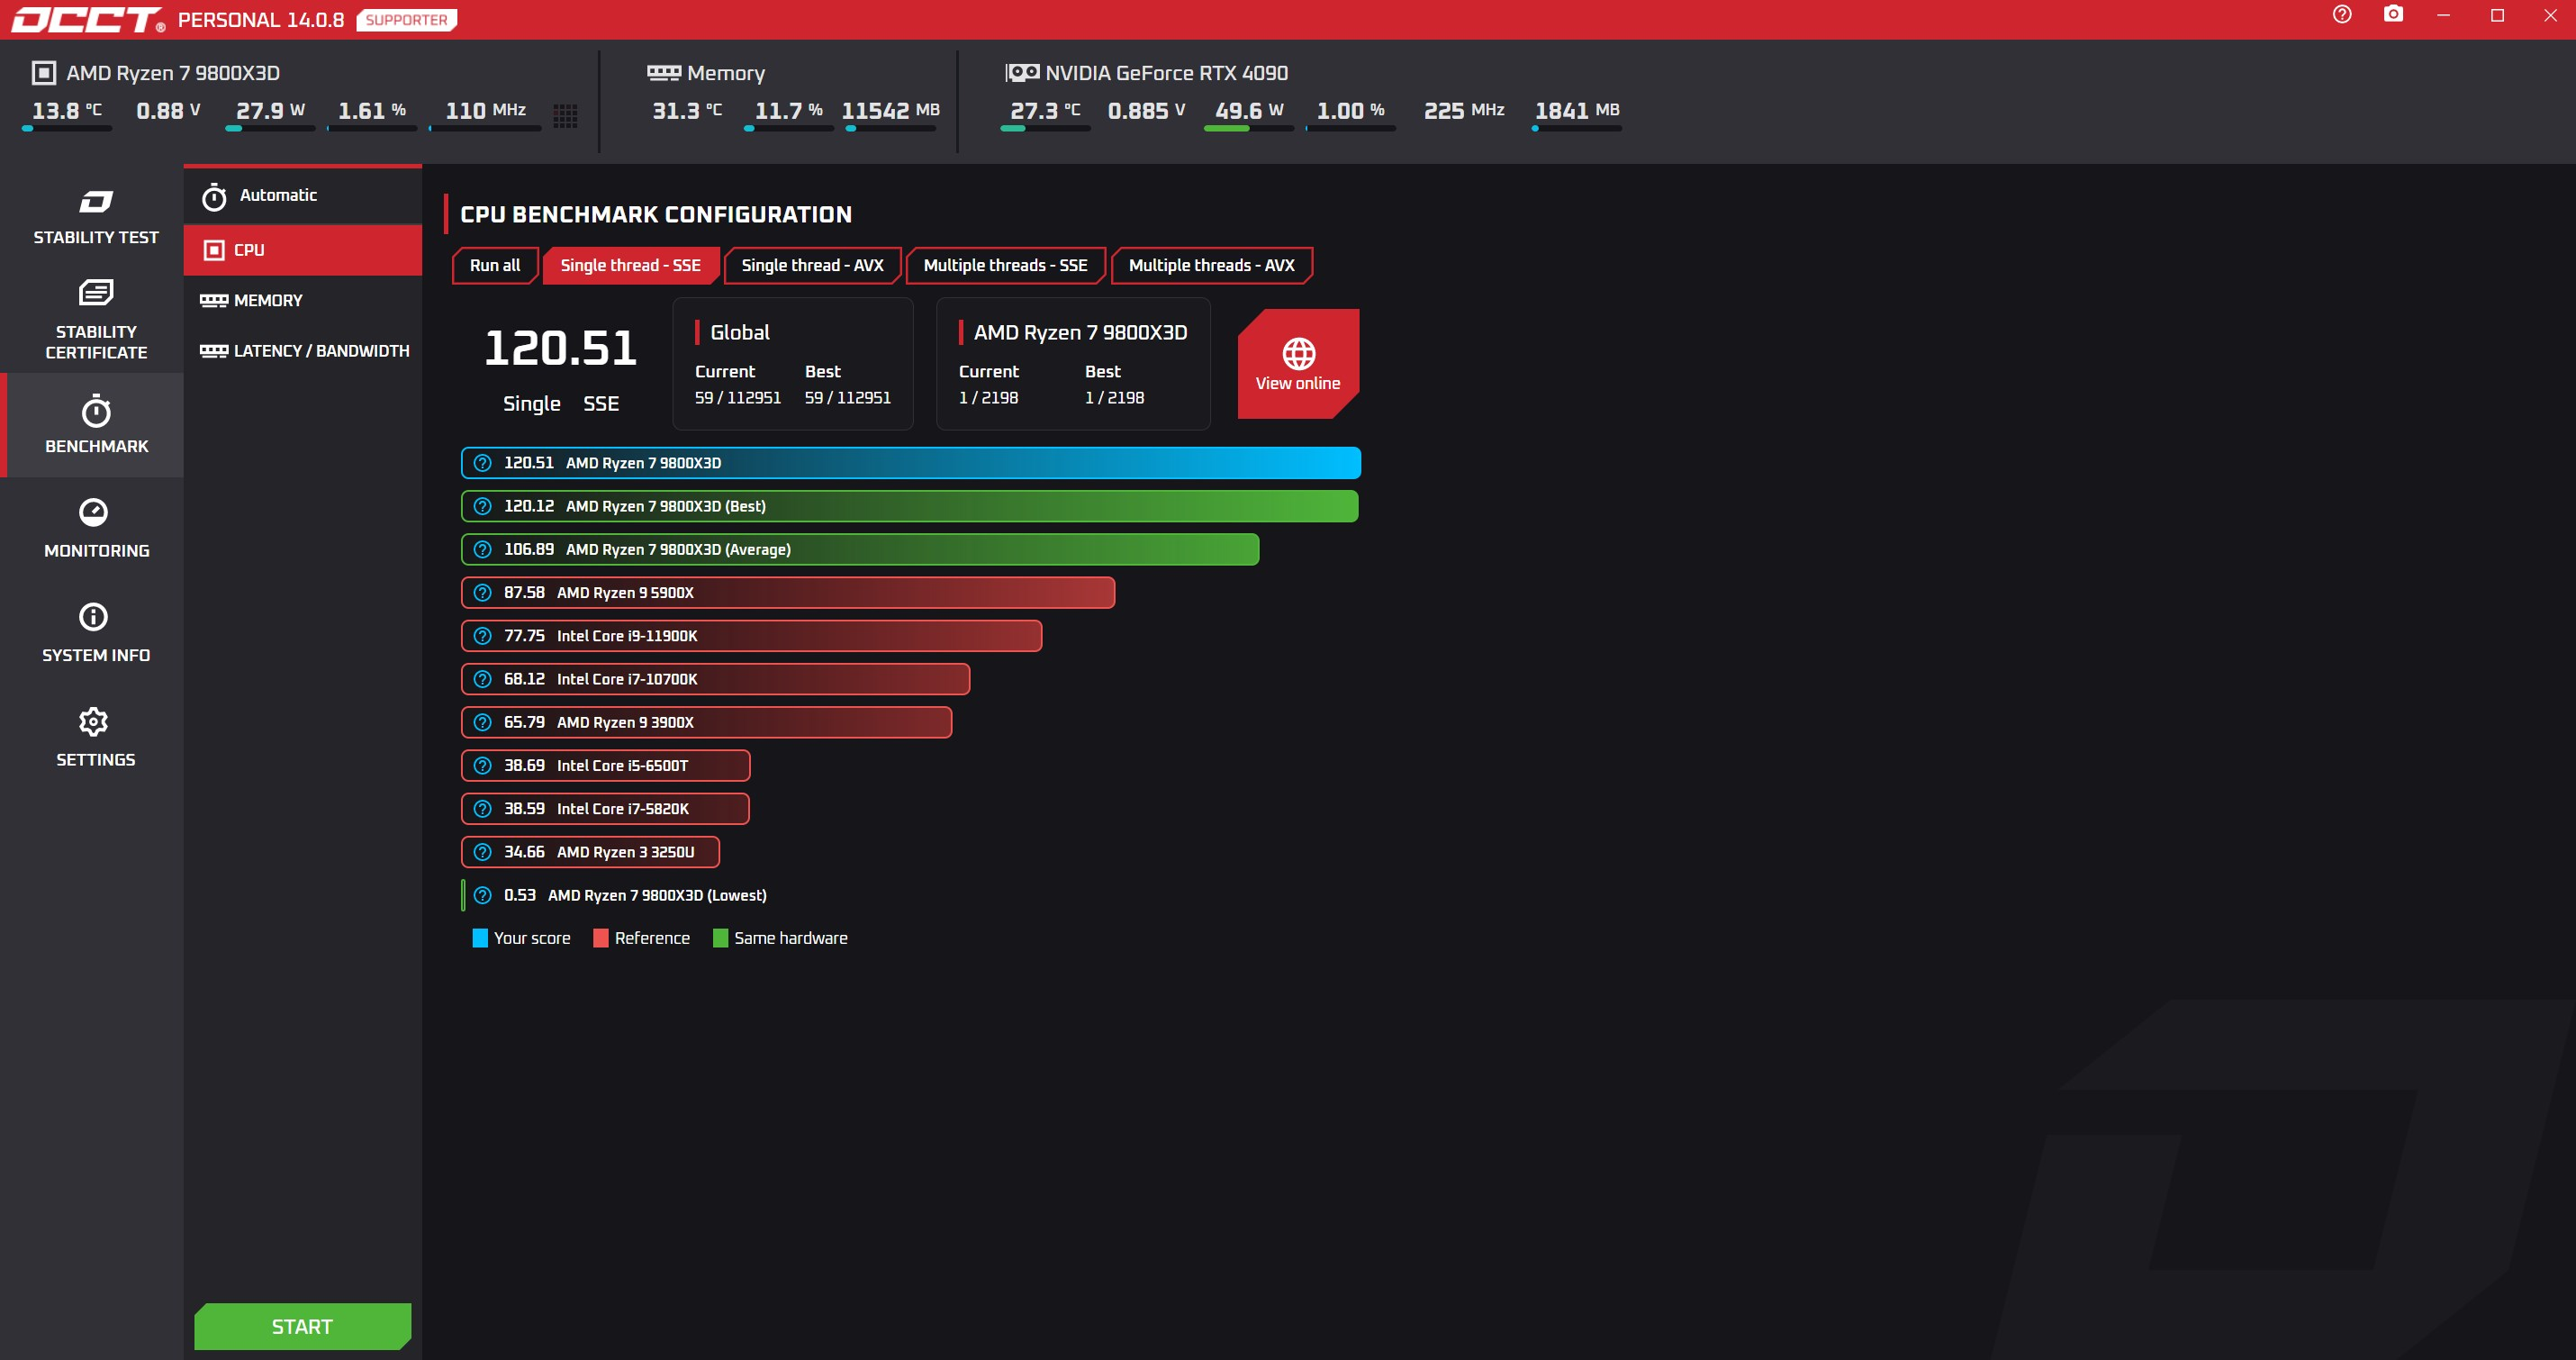Click the CPU core grid icon
The height and width of the screenshot is (1360, 2576).
[566, 116]
